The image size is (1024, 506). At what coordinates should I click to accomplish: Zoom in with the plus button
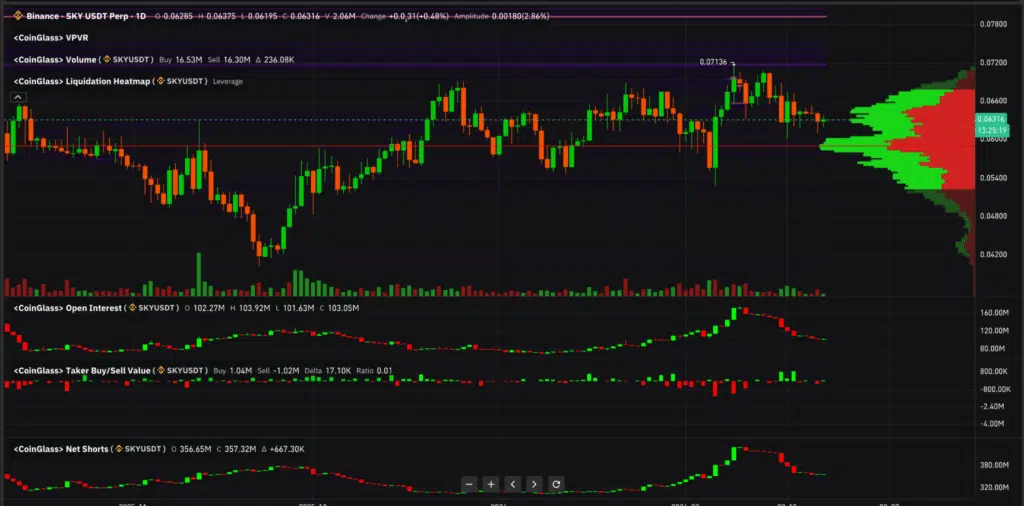tap(491, 484)
